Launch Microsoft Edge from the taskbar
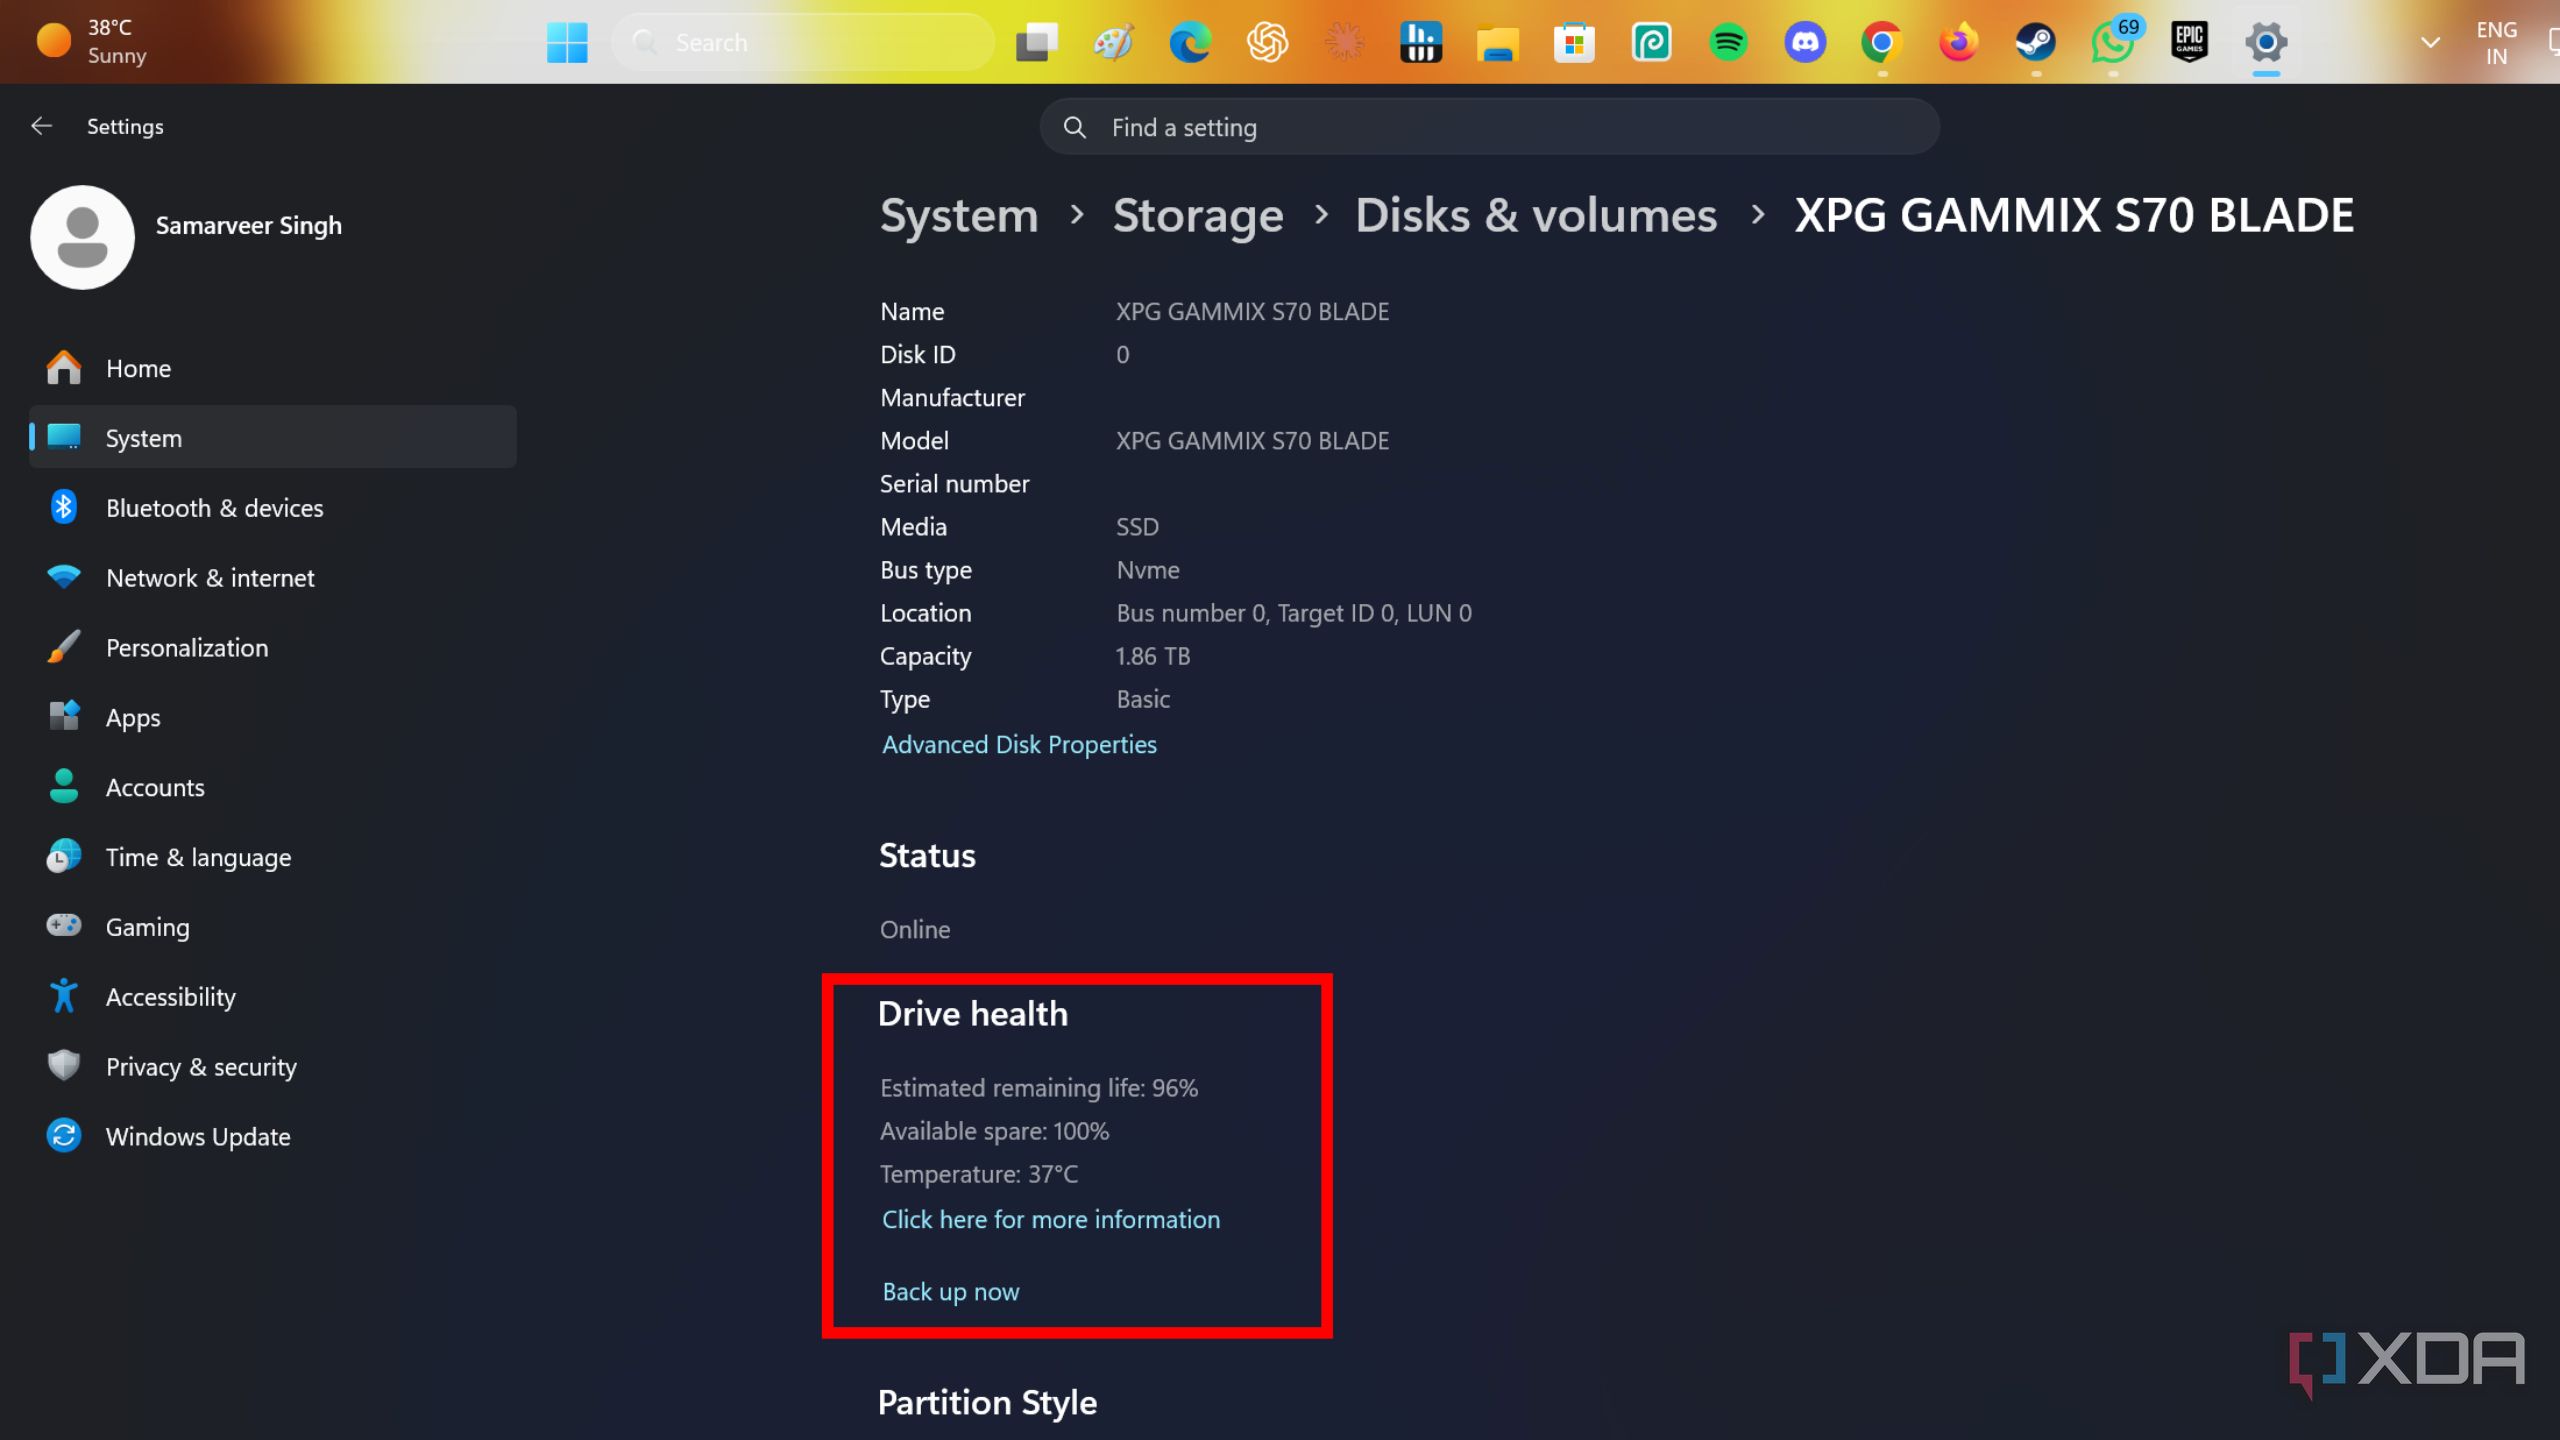 click(1190, 42)
